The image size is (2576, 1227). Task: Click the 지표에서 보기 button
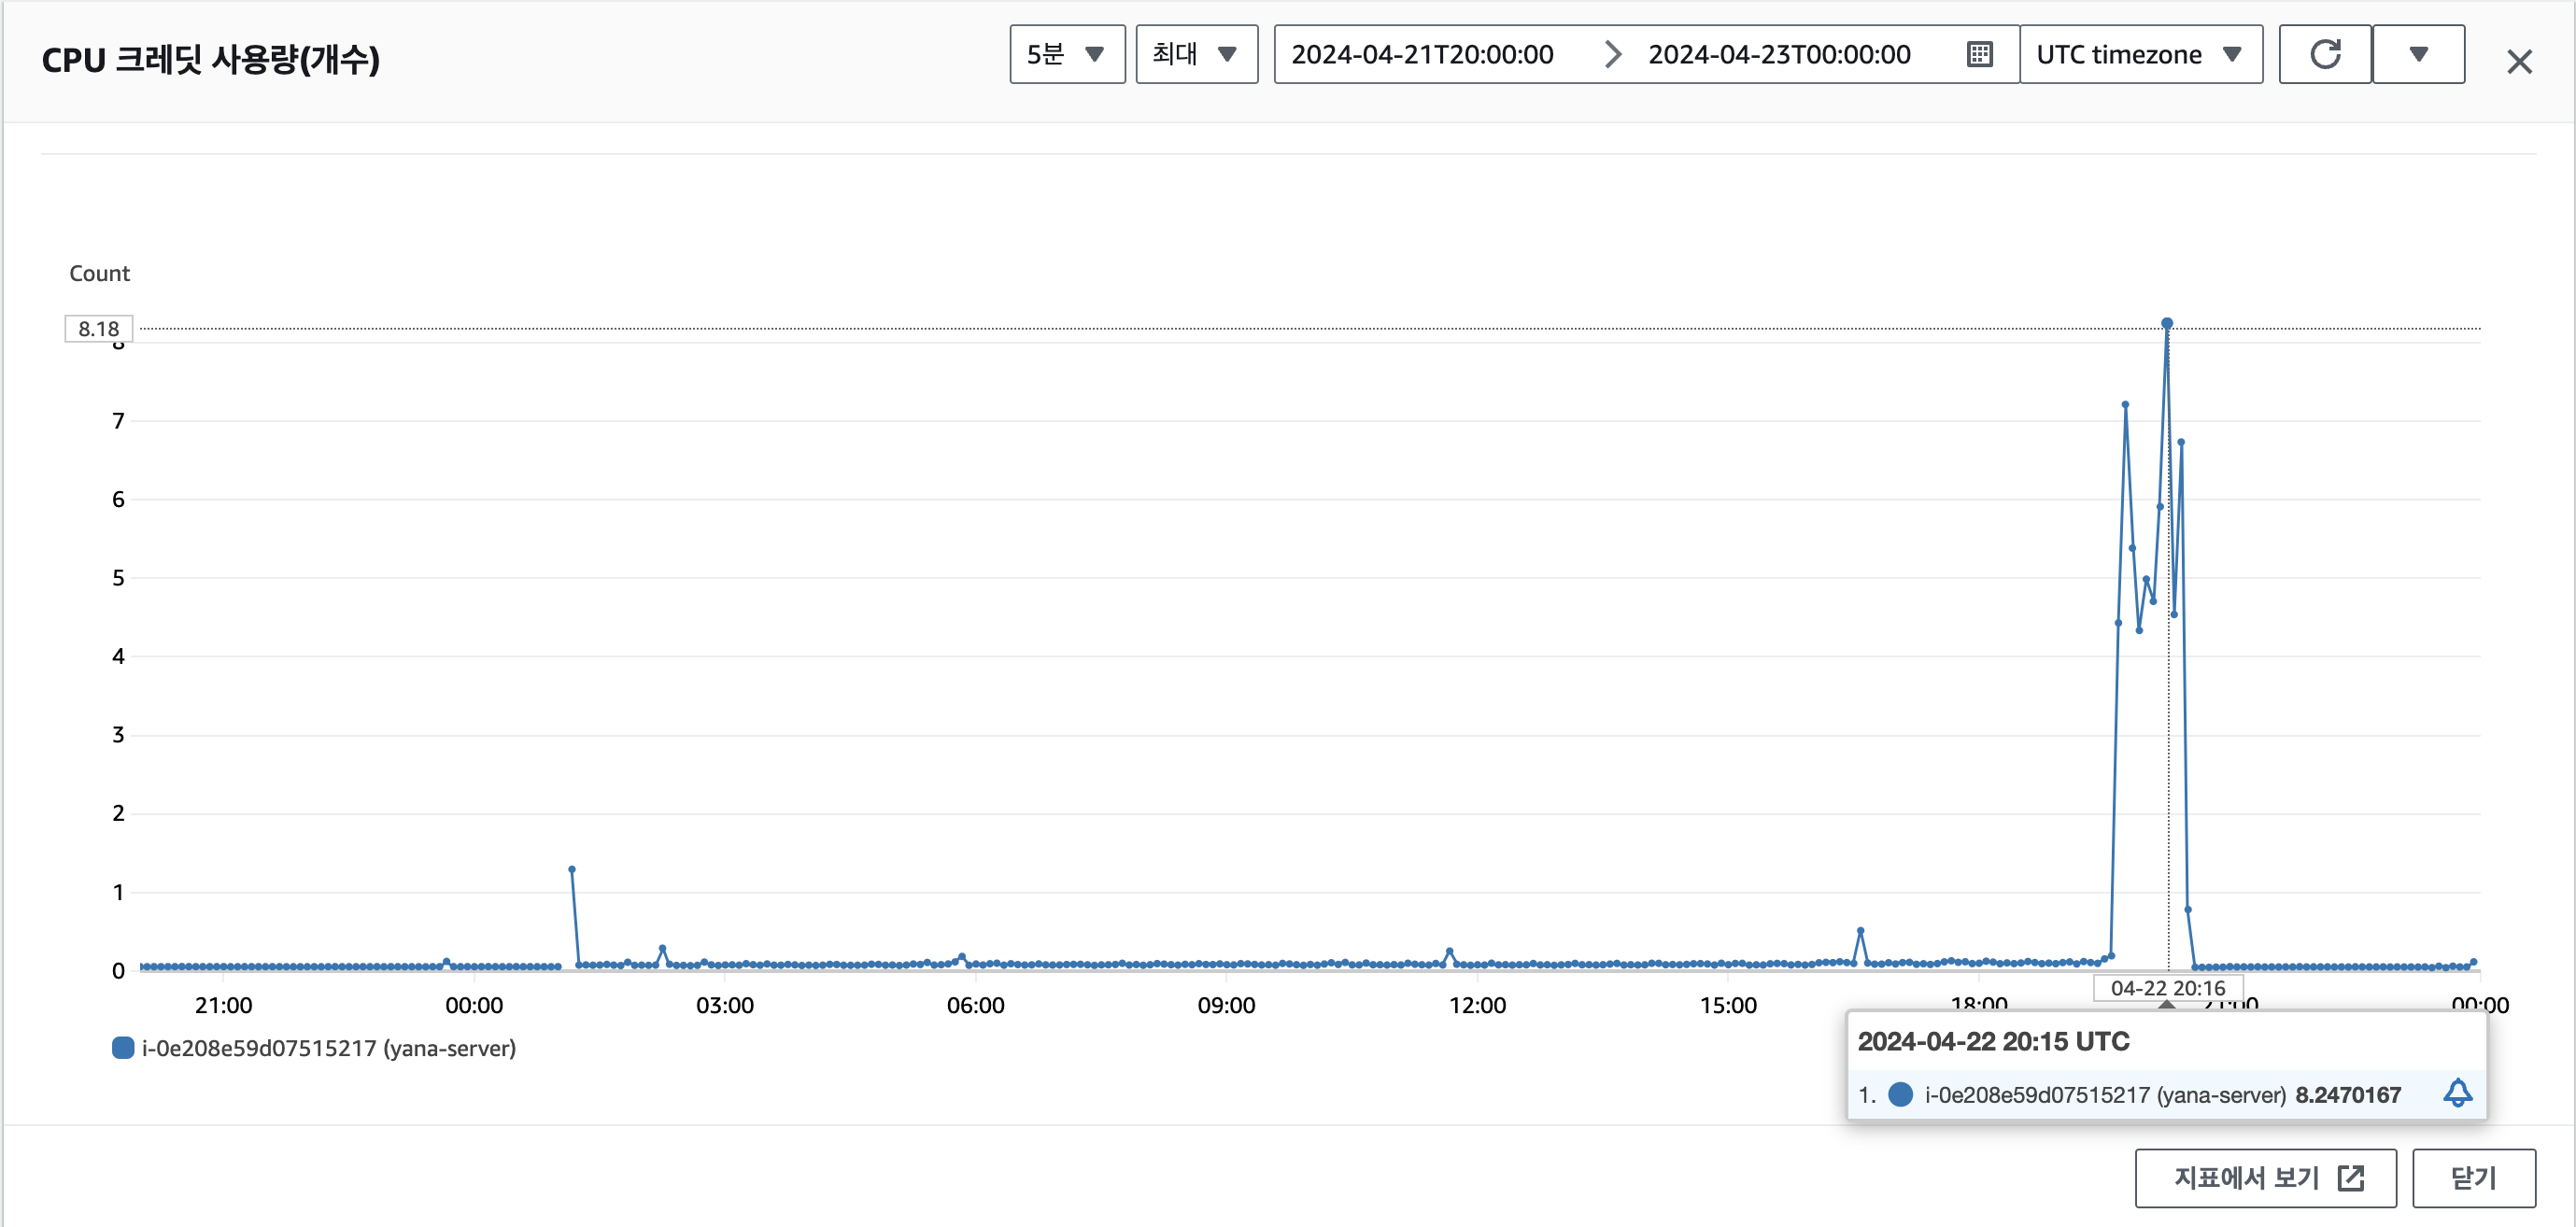click(2247, 1178)
